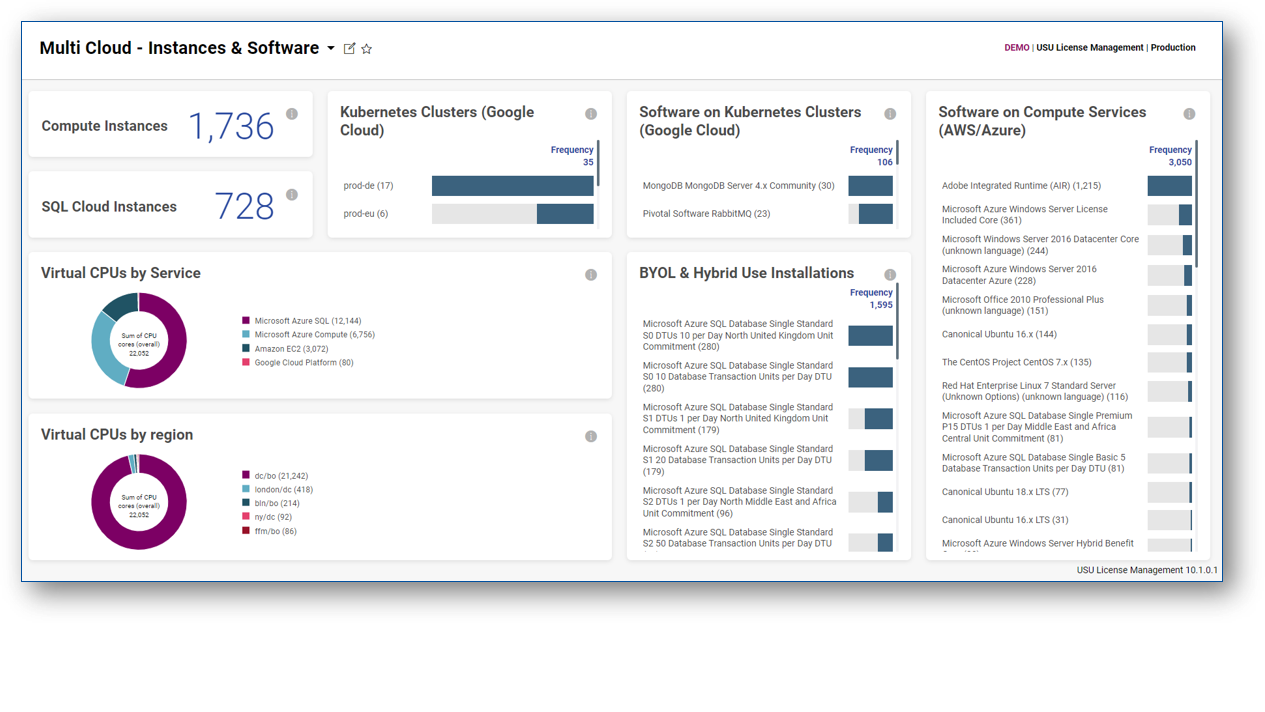Open info icon for BYOL & Hybrid Use Installations
The width and height of the screenshot is (1265, 712).
[890, 275]
